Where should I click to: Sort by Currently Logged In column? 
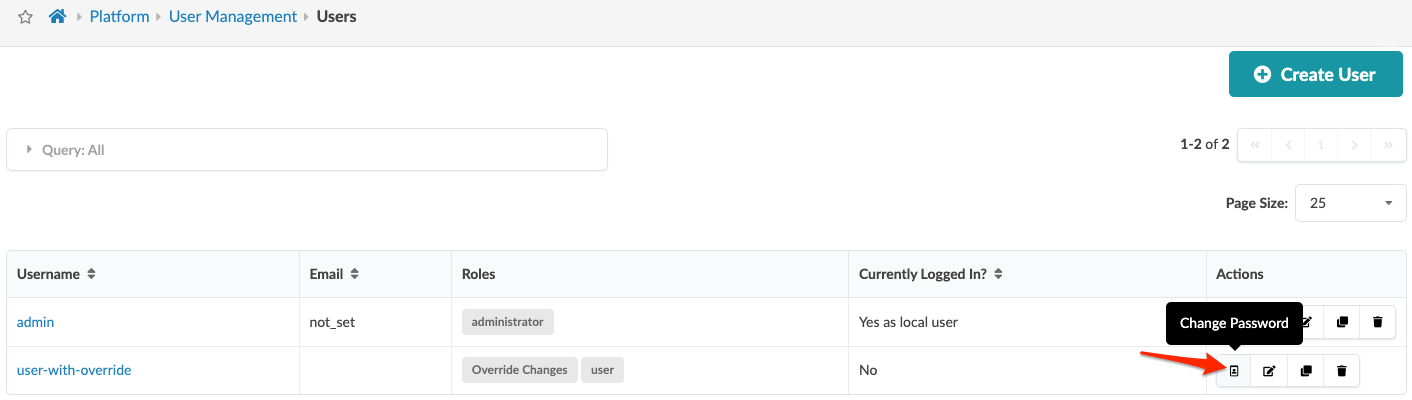[x=998, y=274]
